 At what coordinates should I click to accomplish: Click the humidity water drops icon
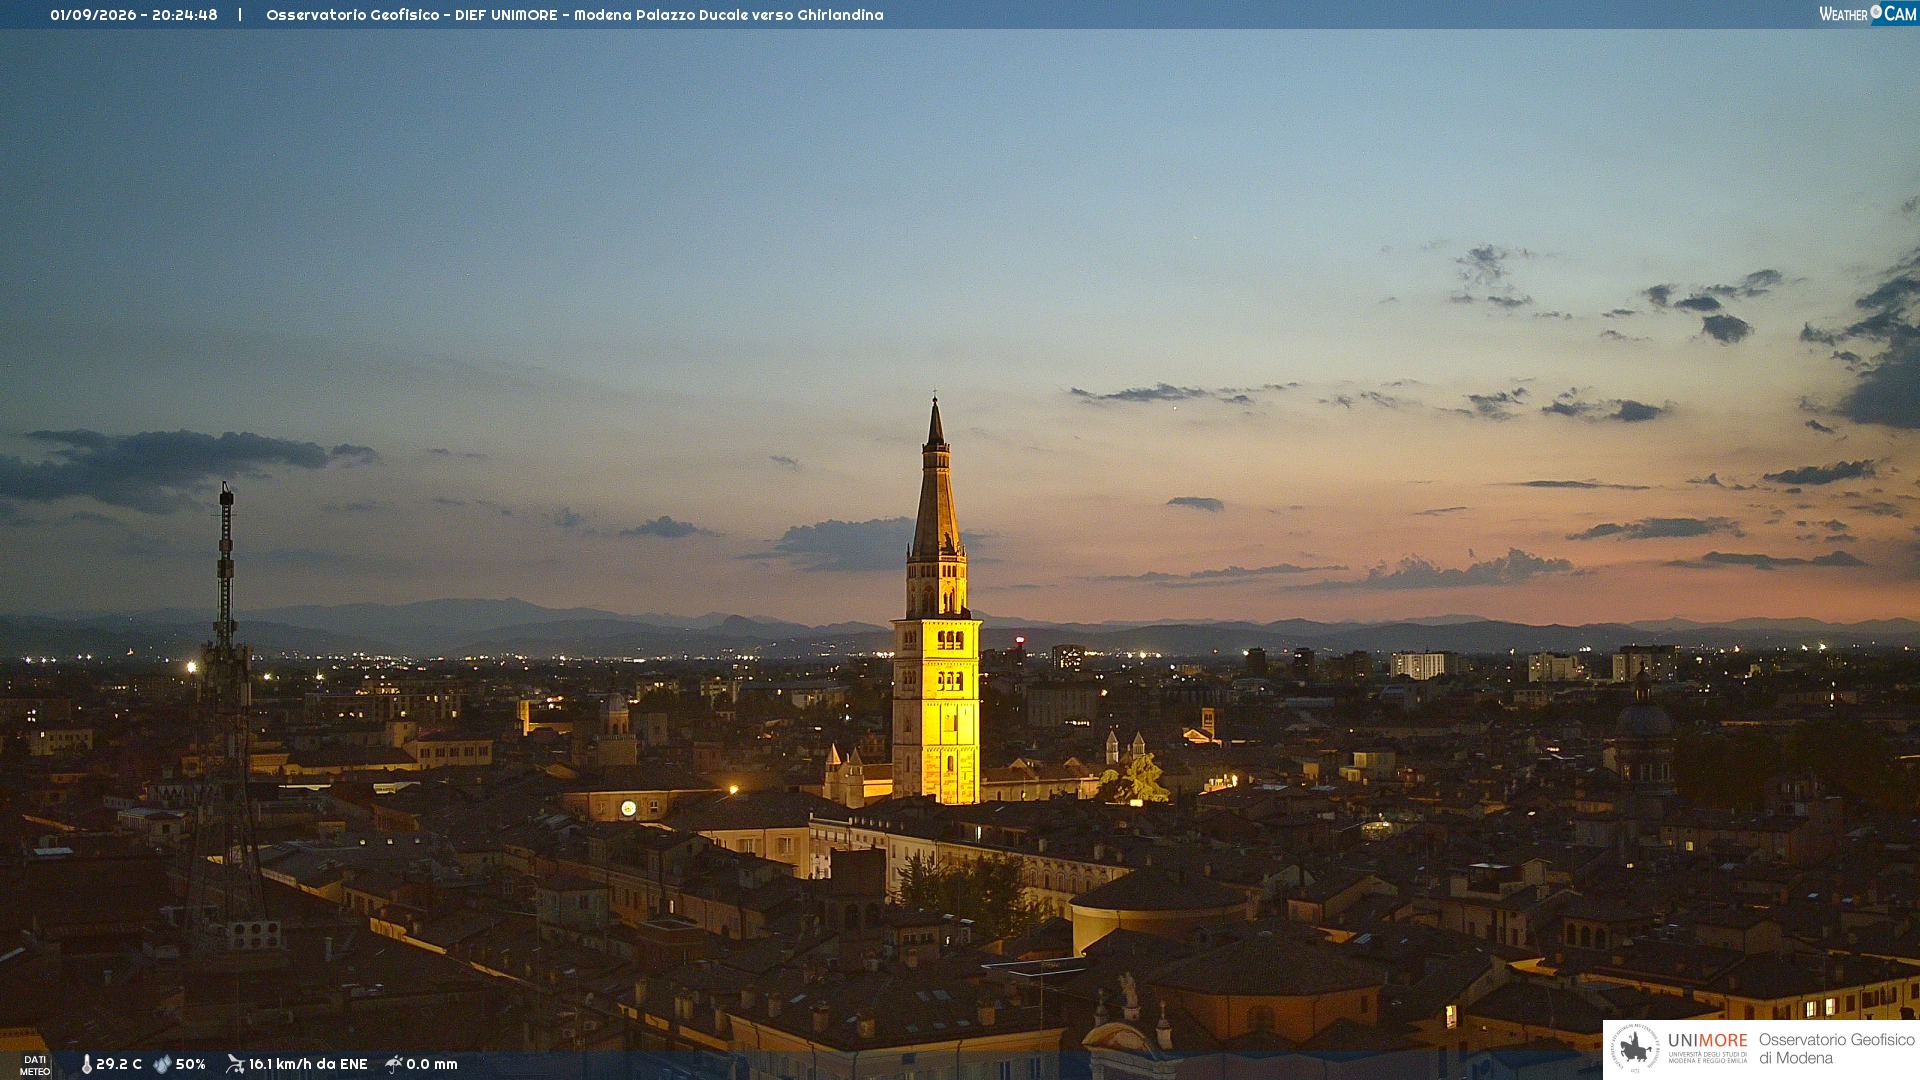[162, 1064]
